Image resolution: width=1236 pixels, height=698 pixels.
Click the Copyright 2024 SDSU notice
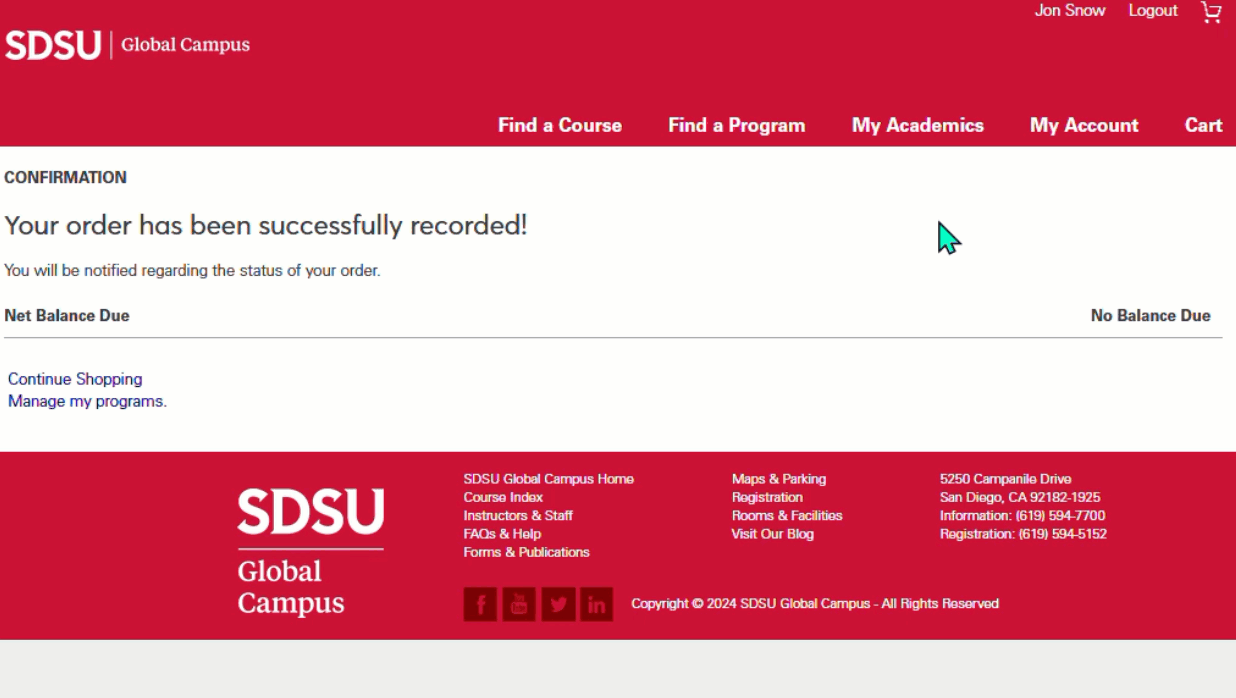[815, 604]
